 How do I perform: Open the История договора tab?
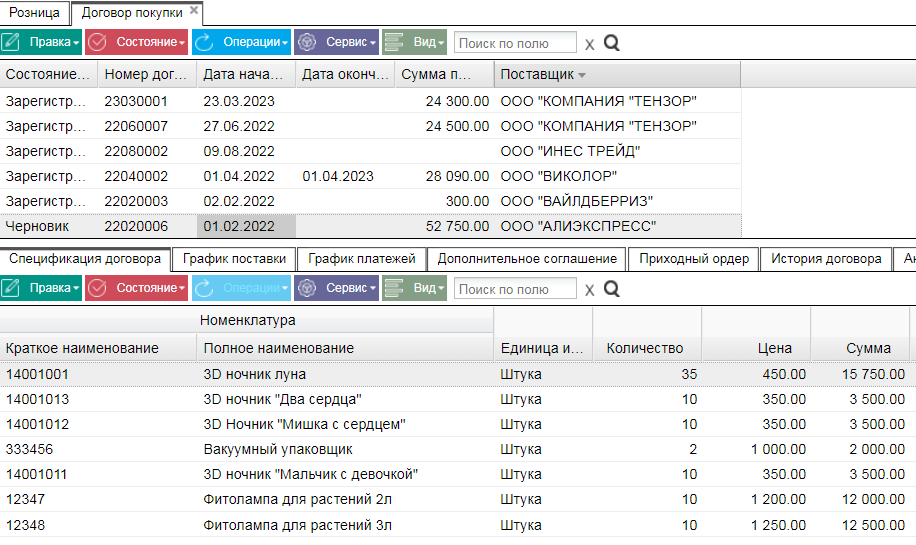point(826,259)
